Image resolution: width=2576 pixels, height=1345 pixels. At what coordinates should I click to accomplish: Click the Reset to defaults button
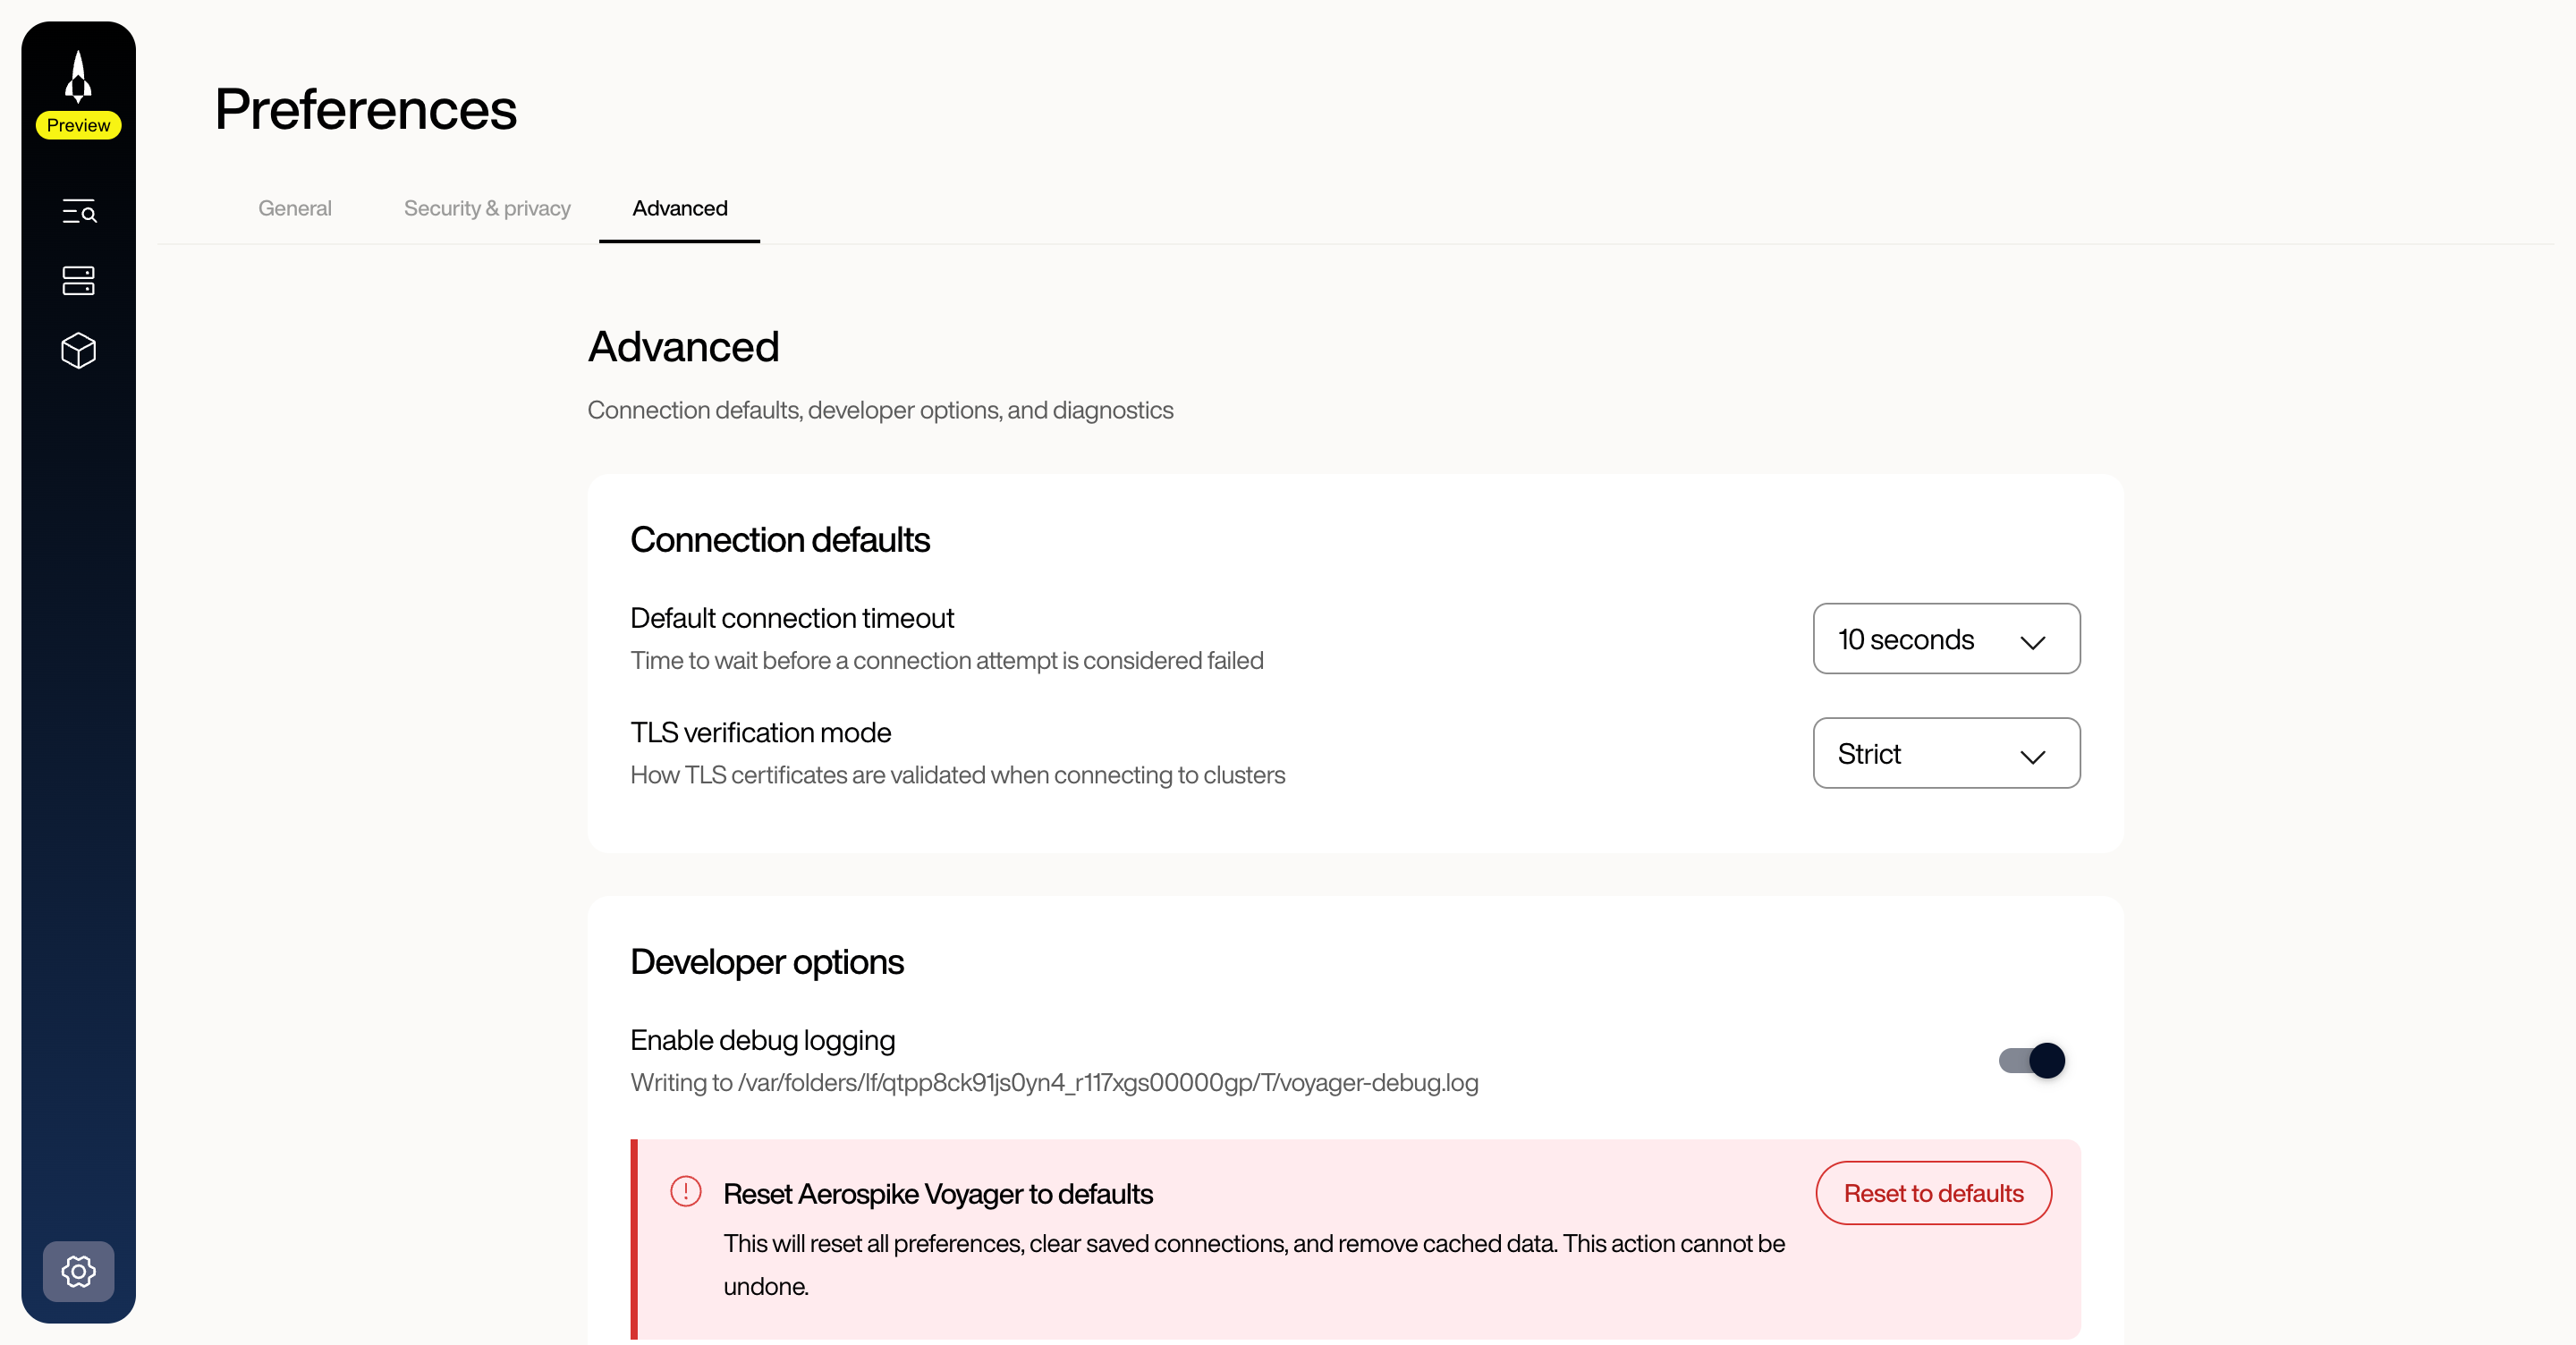(x=1933, y=1192)
